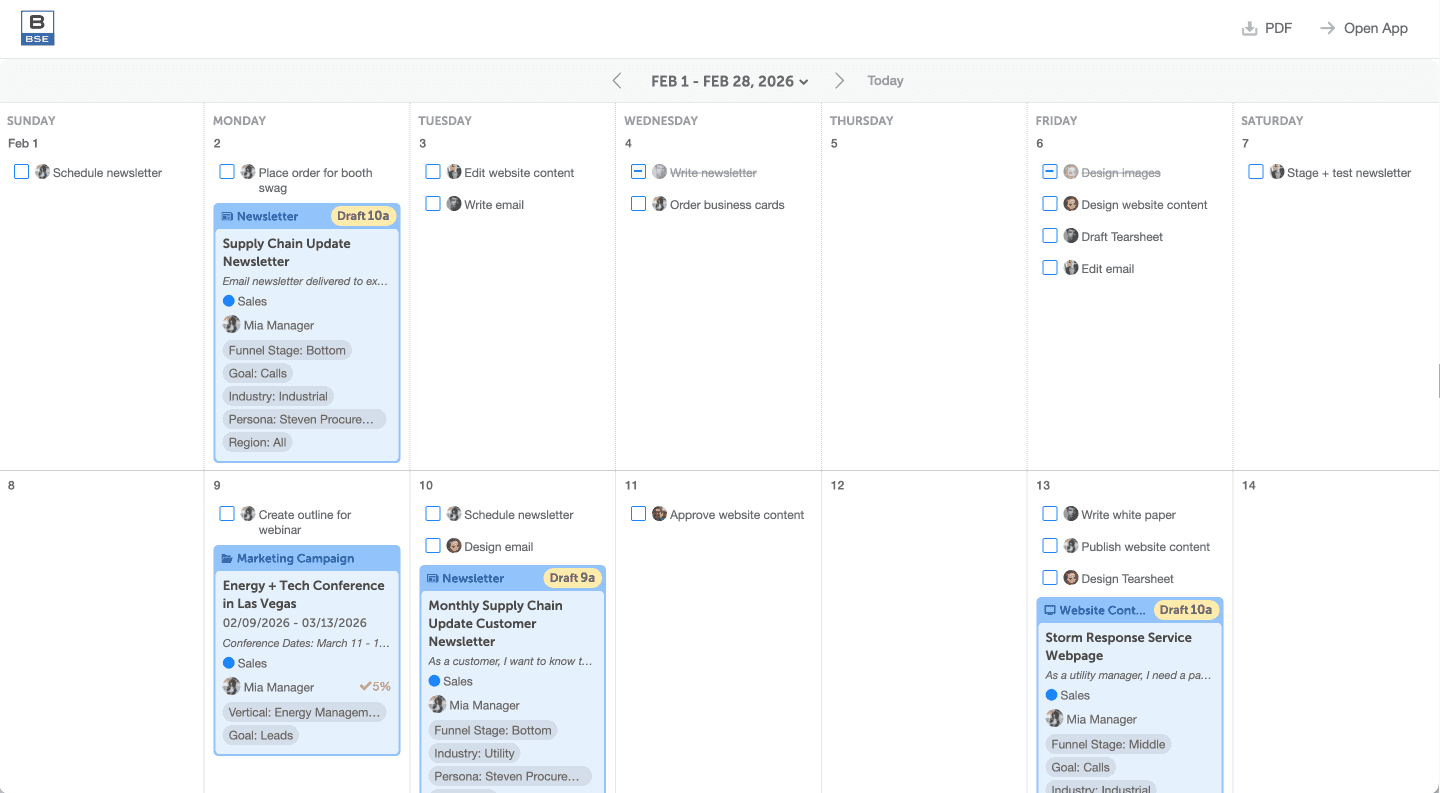Screen dimensions: 1440x793
Task: Click newsletter icon on Monthly Supply Chain card
Action: (433, 578)
